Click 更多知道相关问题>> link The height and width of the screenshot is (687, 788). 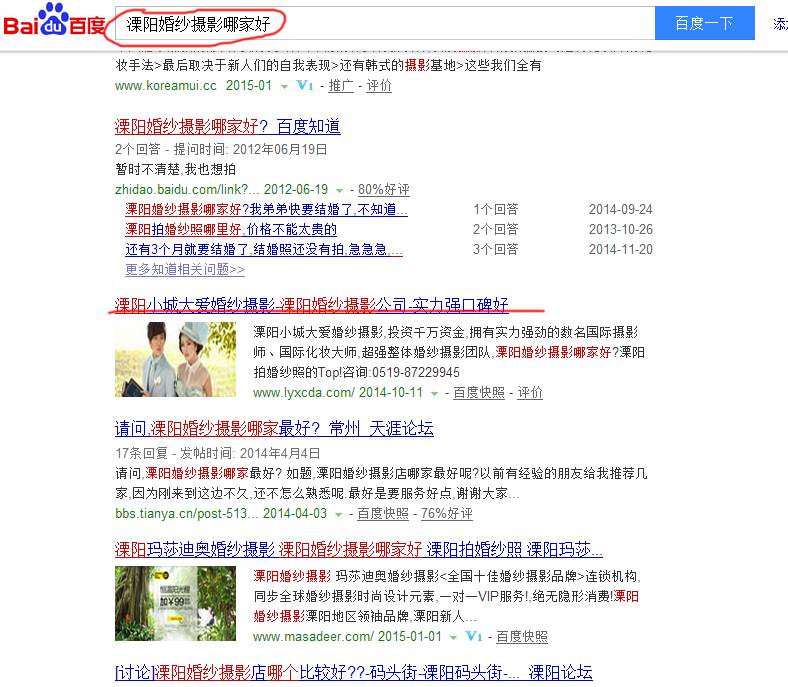(x=185, y=269)
